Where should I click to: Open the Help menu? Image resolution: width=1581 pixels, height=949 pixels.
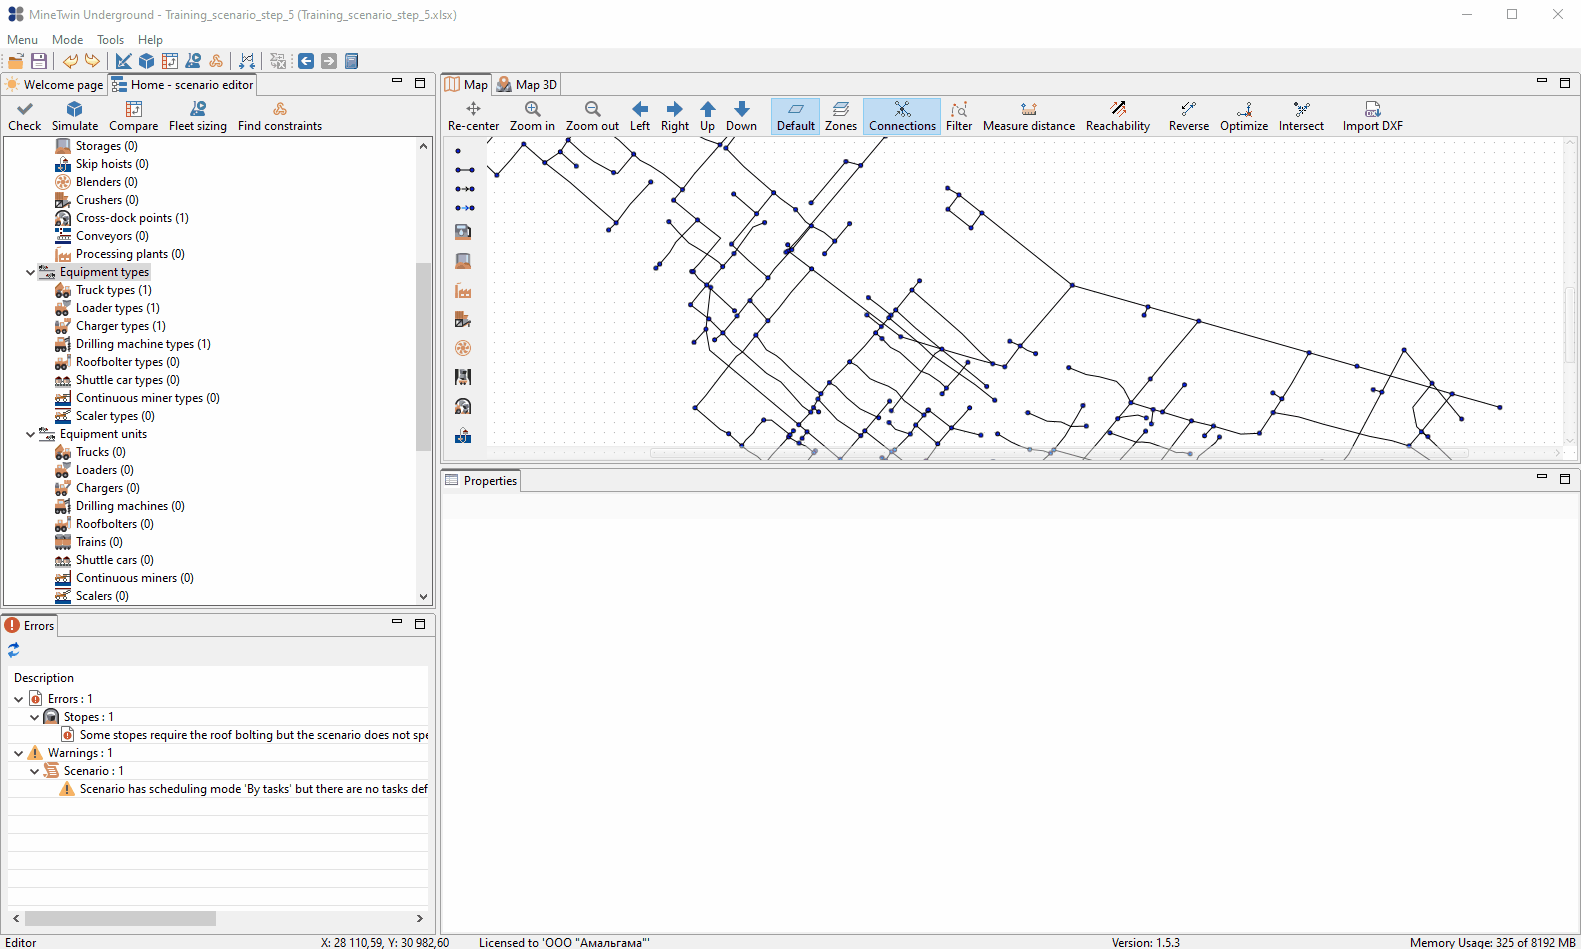[x=150, y=40]
